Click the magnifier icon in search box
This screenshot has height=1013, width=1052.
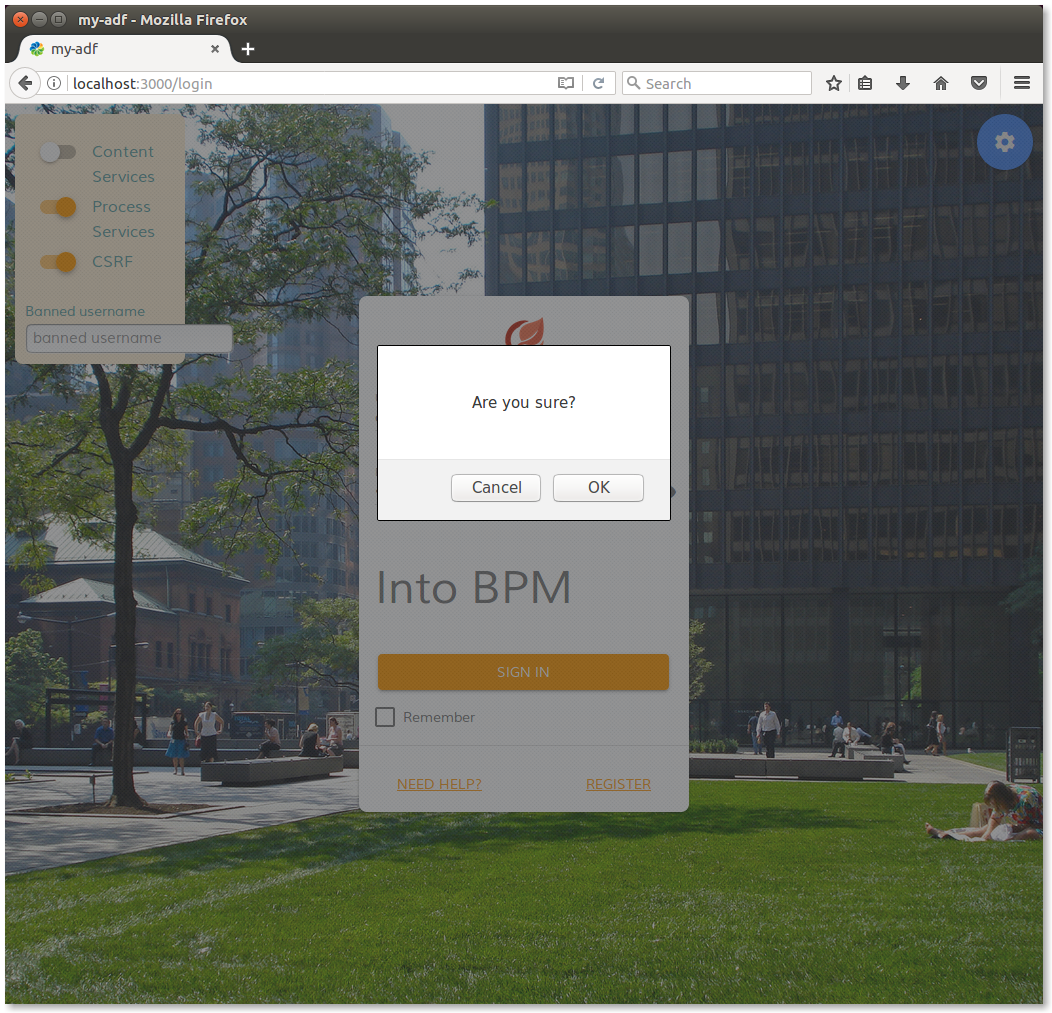pos(633,83)
